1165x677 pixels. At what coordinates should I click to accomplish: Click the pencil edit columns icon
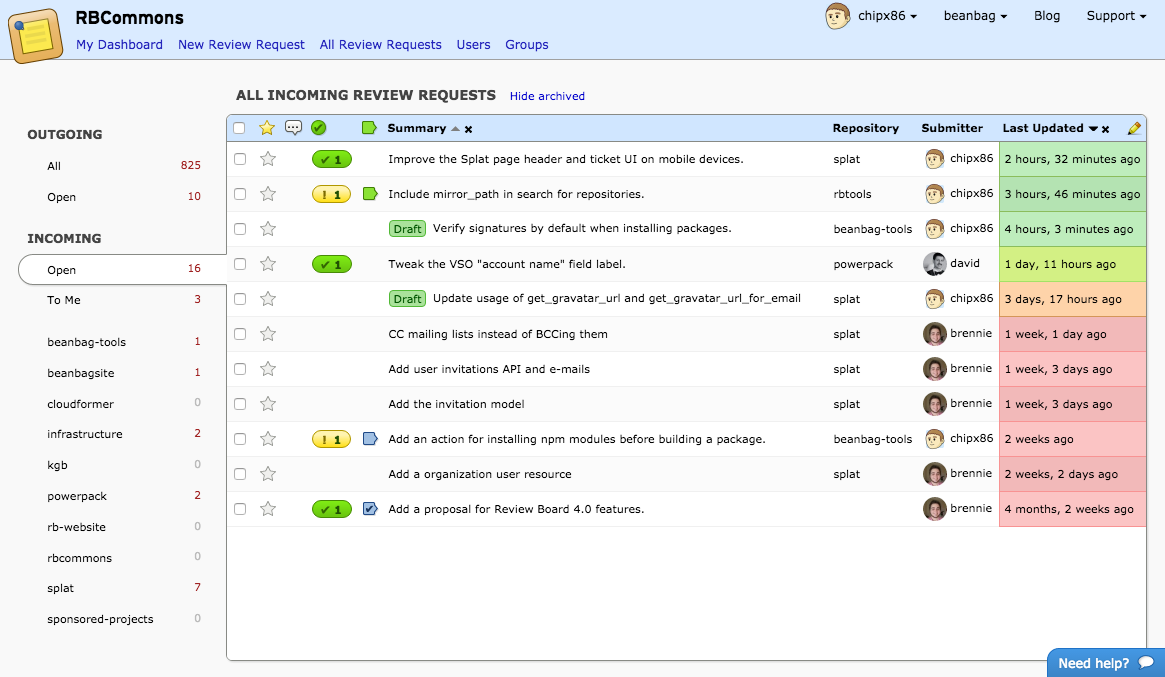tap(1134, 128)
